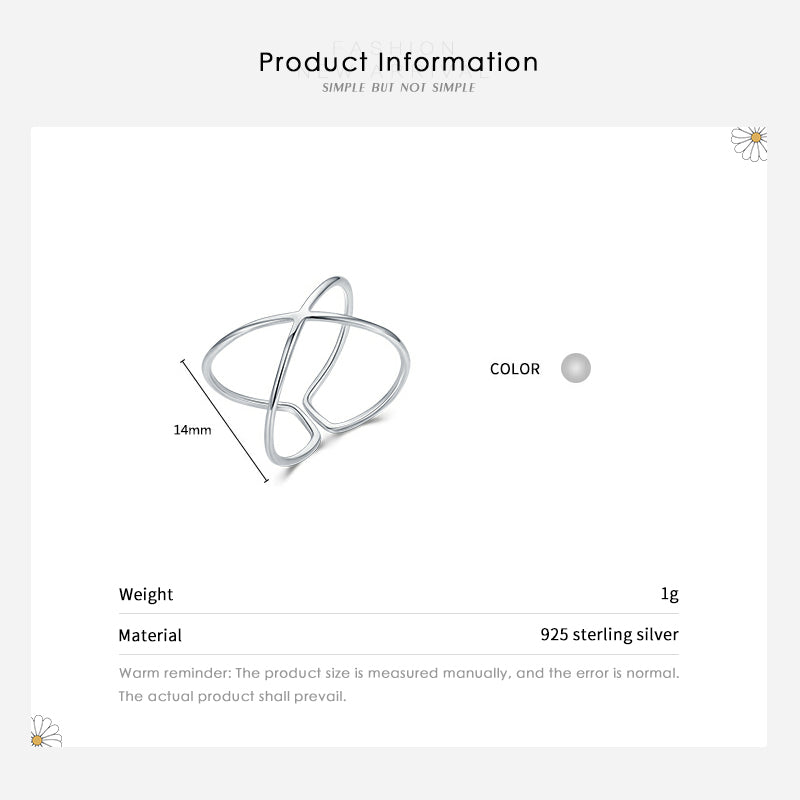Click the Material label
Image resolution: width=800 pixels, height=800 pixels.
click(x=150, y=635)
